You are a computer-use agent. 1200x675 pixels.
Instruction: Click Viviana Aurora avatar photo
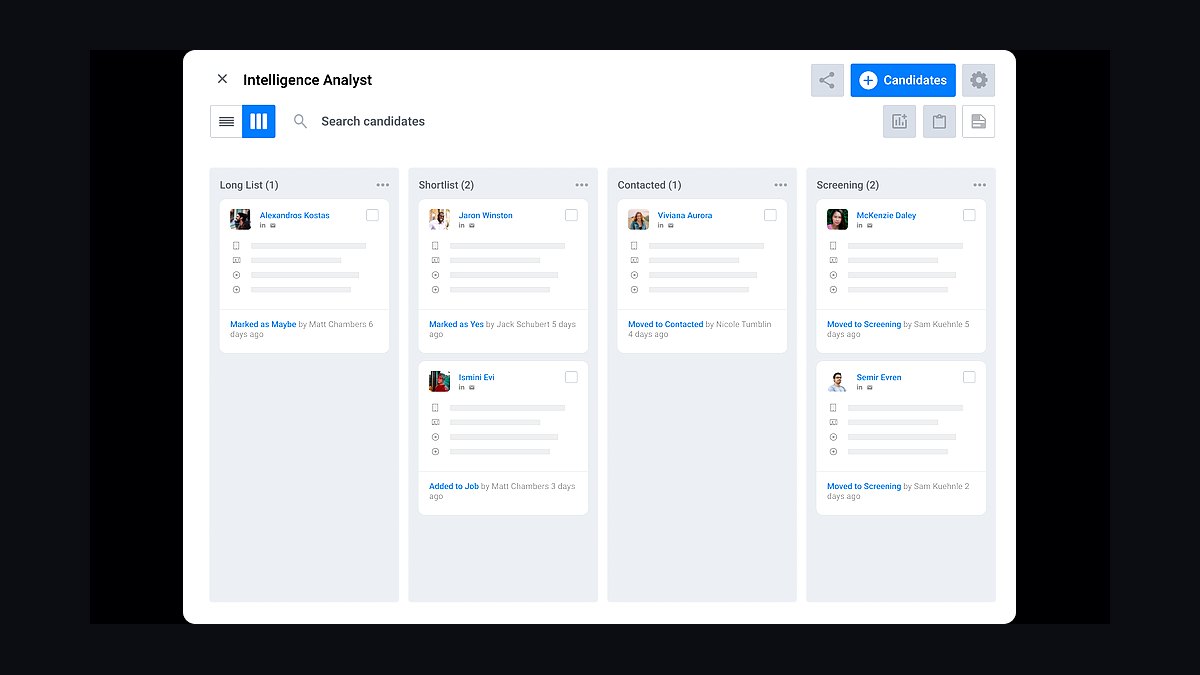(x=638, y=219)
